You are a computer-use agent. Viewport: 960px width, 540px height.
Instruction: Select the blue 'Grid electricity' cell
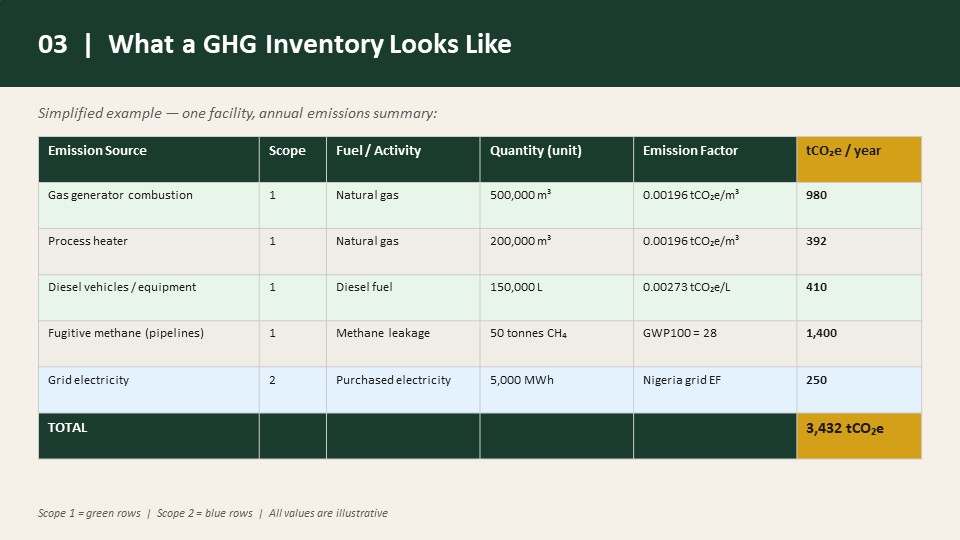(149, 390)
